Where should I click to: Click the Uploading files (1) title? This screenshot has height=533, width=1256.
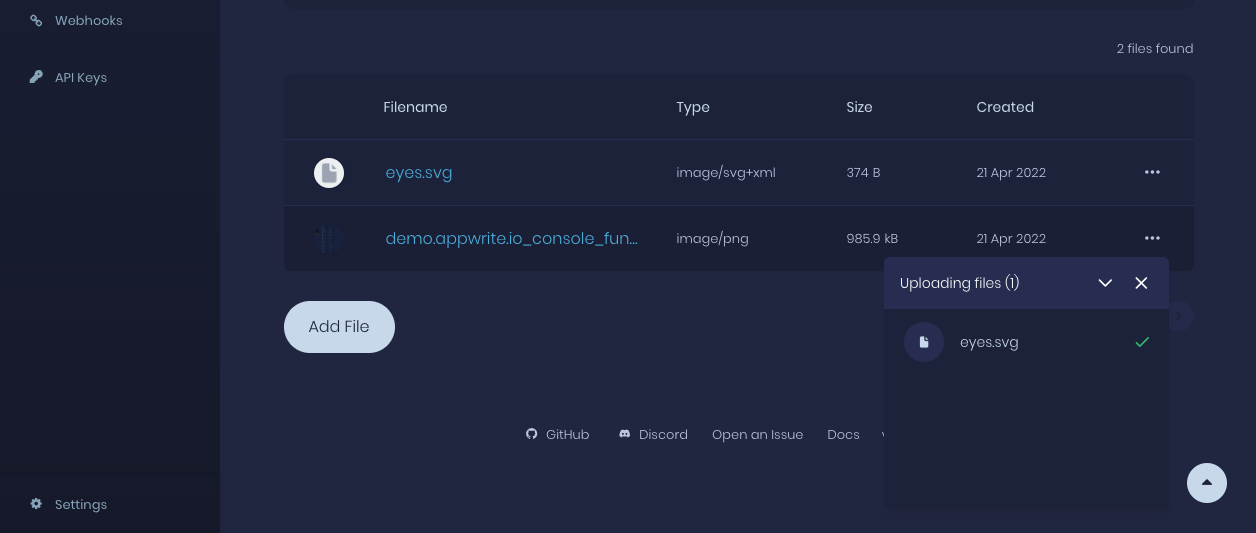click(959, 283)
